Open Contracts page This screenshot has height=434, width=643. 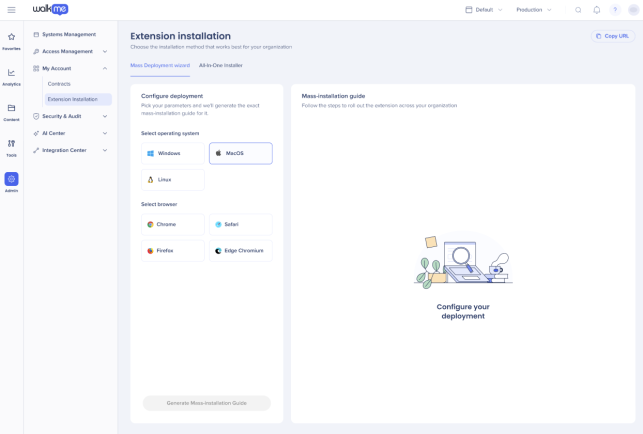pos(59,84)
